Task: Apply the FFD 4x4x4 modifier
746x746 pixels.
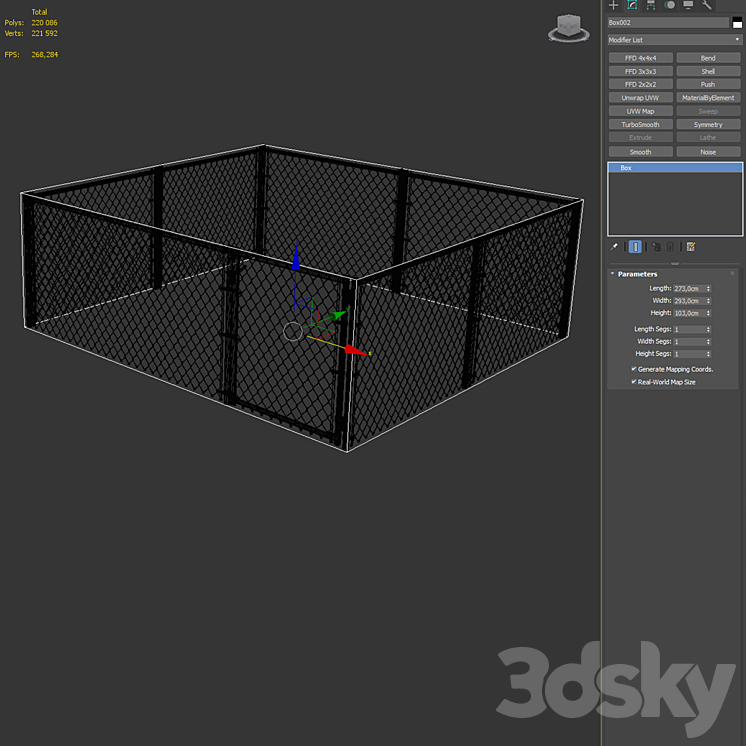Action: coord(640,58)
